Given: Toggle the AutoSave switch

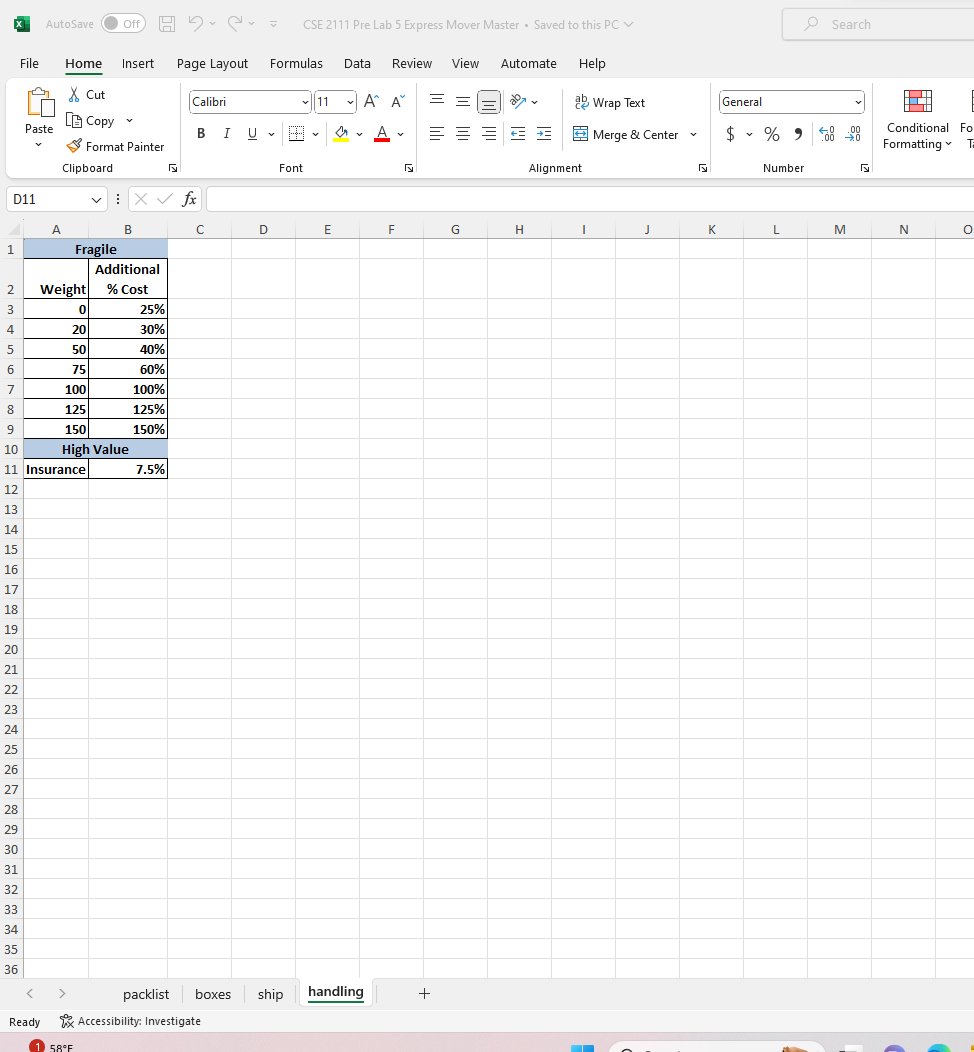Looking at the screenshot, I should pos(123,23).
